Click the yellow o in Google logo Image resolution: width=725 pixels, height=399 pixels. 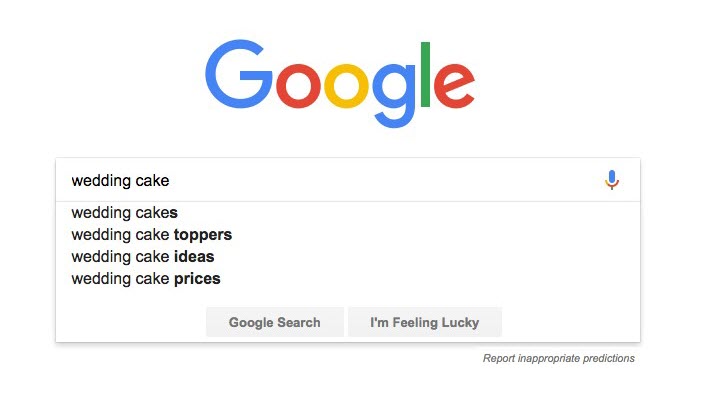coord(346,86)
